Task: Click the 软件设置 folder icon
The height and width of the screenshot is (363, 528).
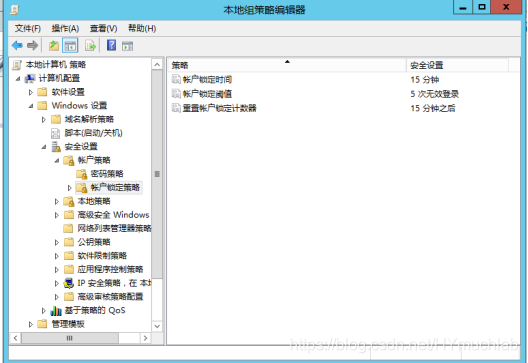Action: (x=42, y=92)
